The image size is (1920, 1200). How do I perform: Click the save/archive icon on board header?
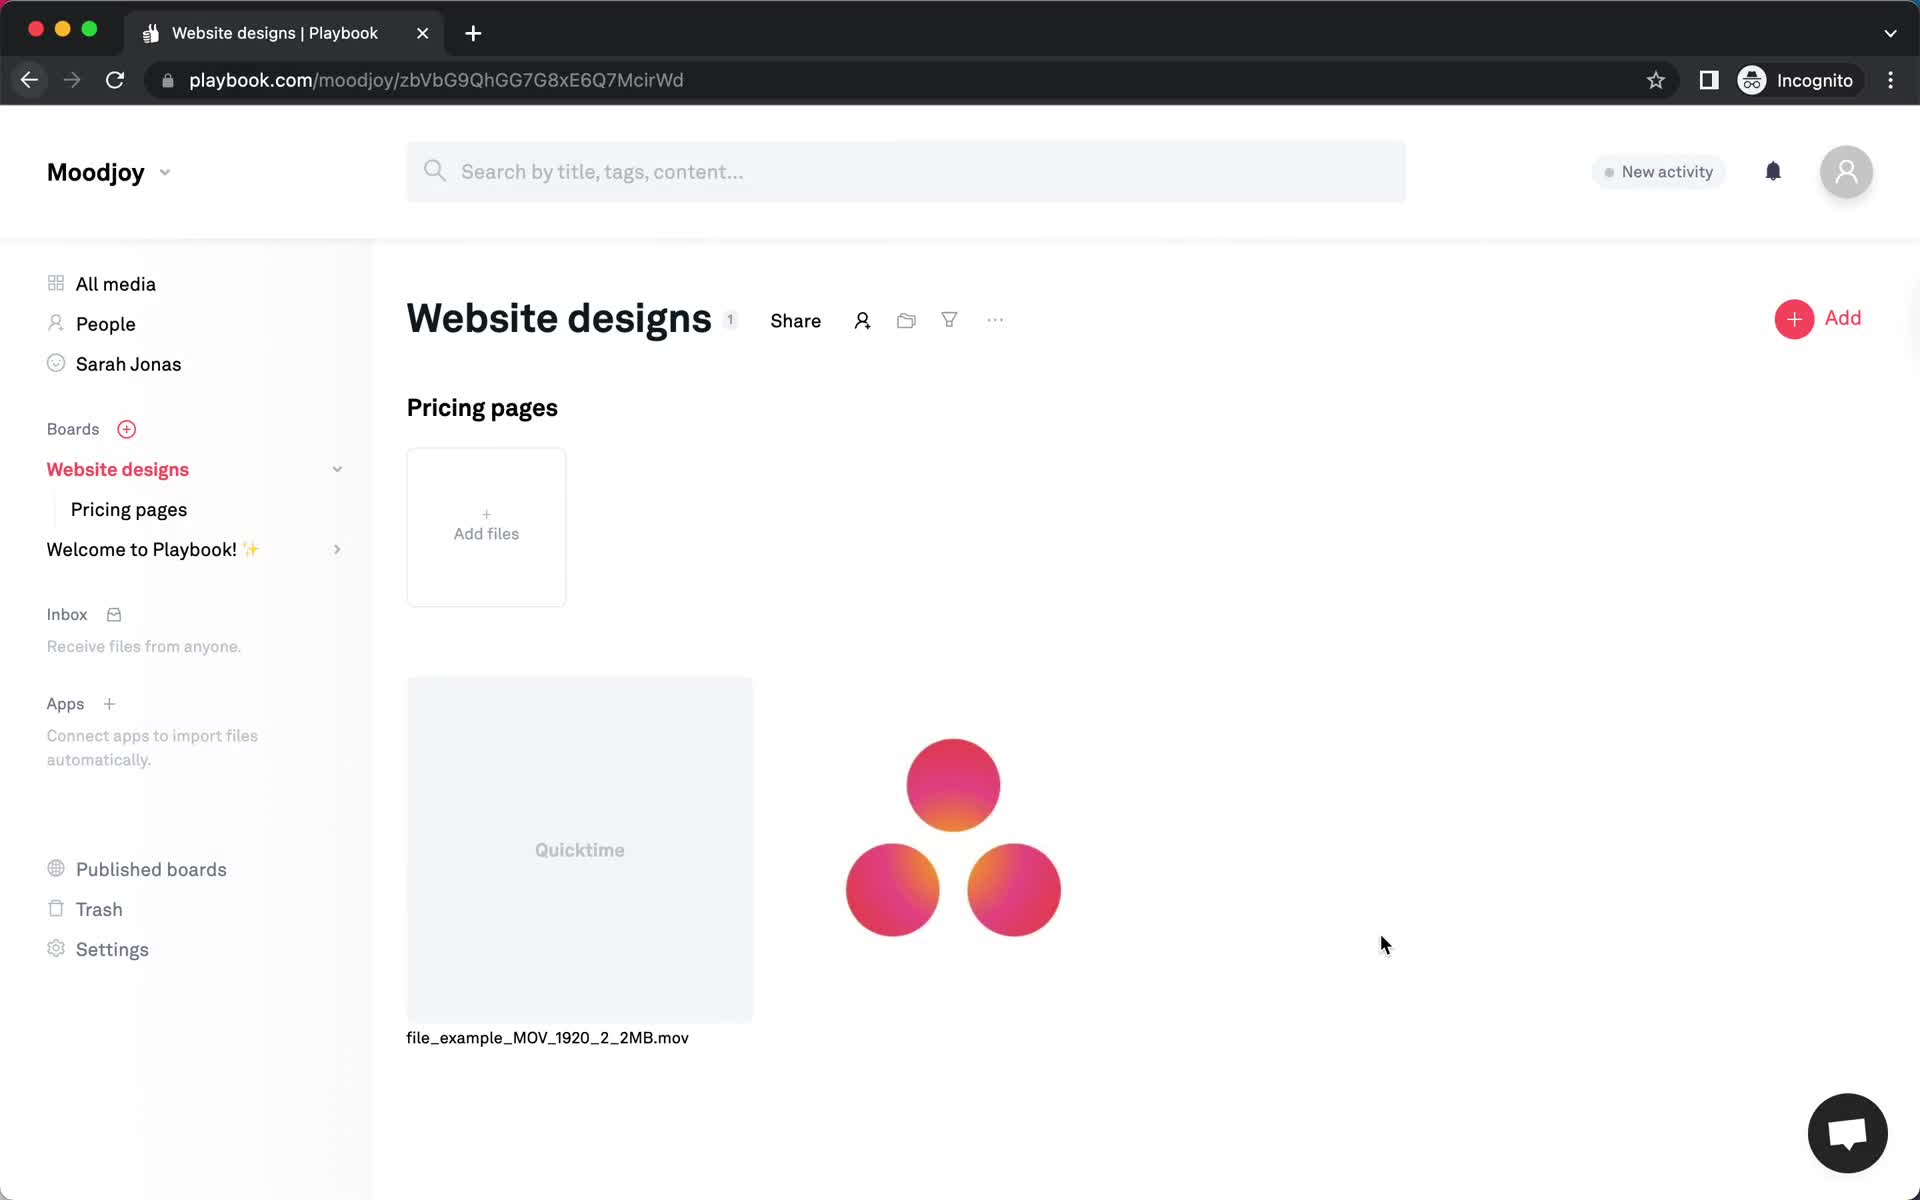coord(907,321)
